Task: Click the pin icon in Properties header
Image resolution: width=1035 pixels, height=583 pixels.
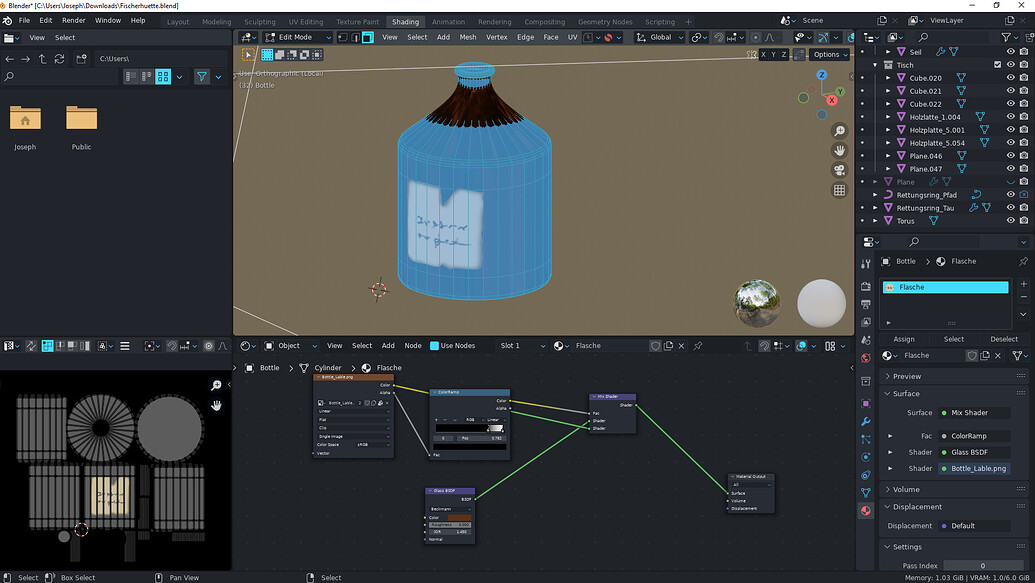Action: 1023,261
